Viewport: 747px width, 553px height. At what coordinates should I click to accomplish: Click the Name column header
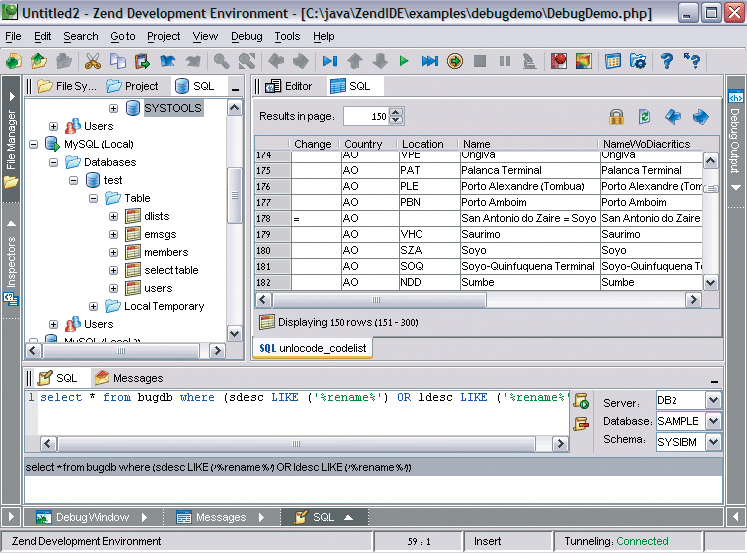pyautogui.click(x=527, y=144)
